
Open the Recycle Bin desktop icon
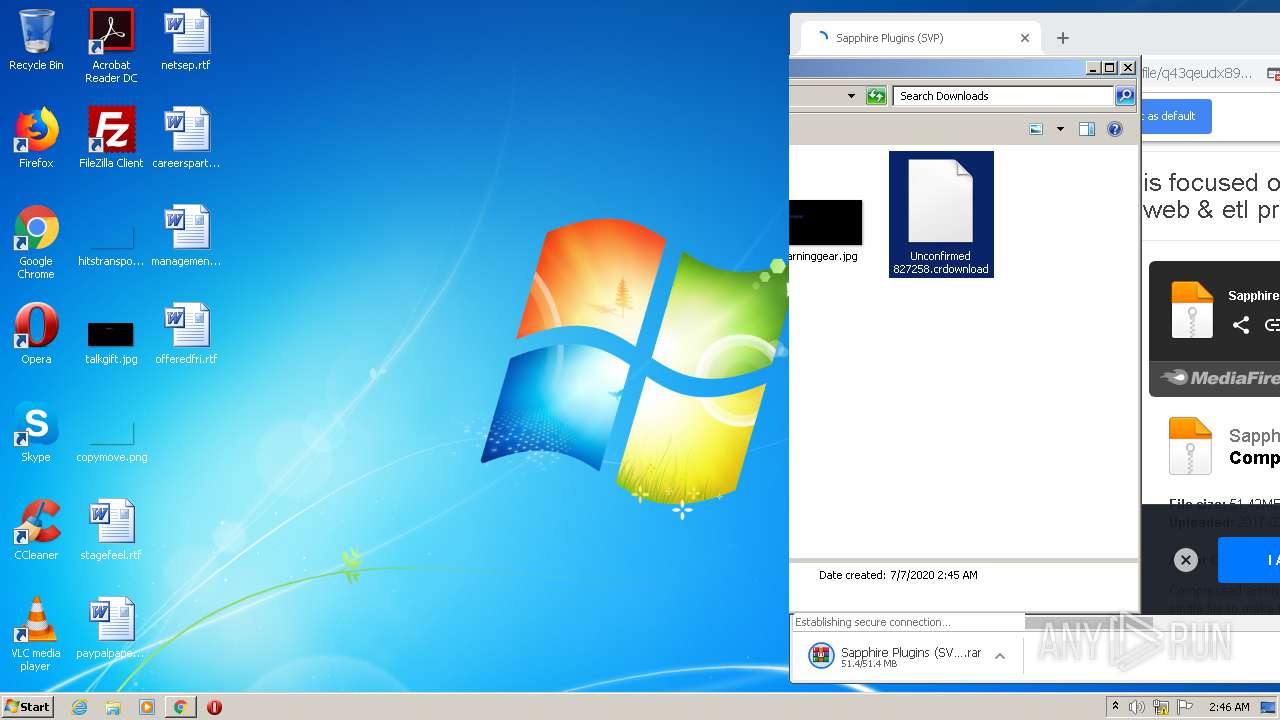pyautogui.click(x=36, y=41)
